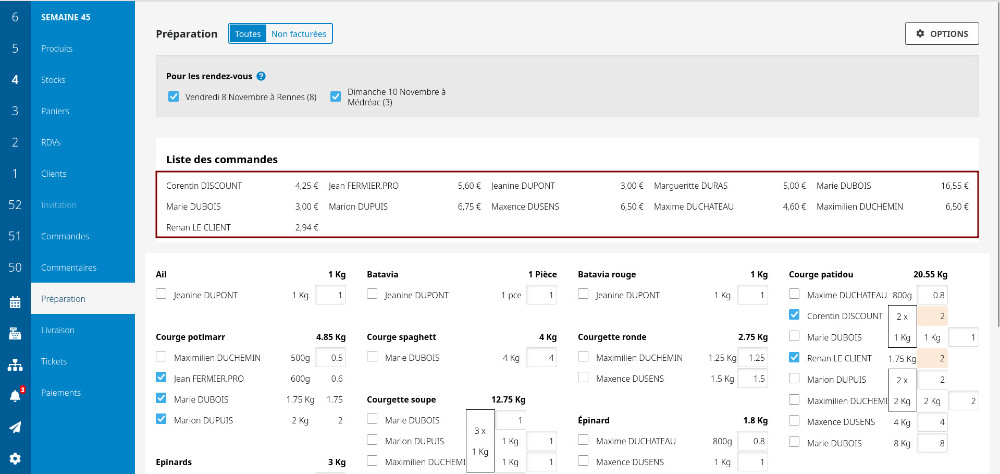Tick Jeanine DUPONT checkbox under Ail
Image resolution: width=1000 pixels, height=474 pixels.
[x=162, y=295]
